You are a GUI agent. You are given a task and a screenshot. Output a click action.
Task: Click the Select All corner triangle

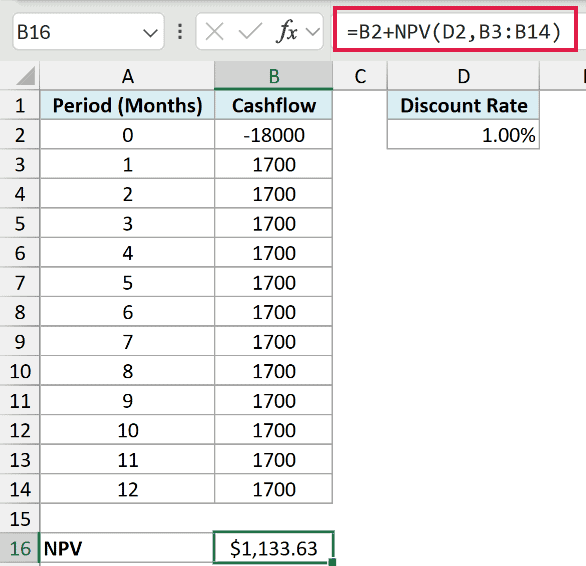point(25,76)
